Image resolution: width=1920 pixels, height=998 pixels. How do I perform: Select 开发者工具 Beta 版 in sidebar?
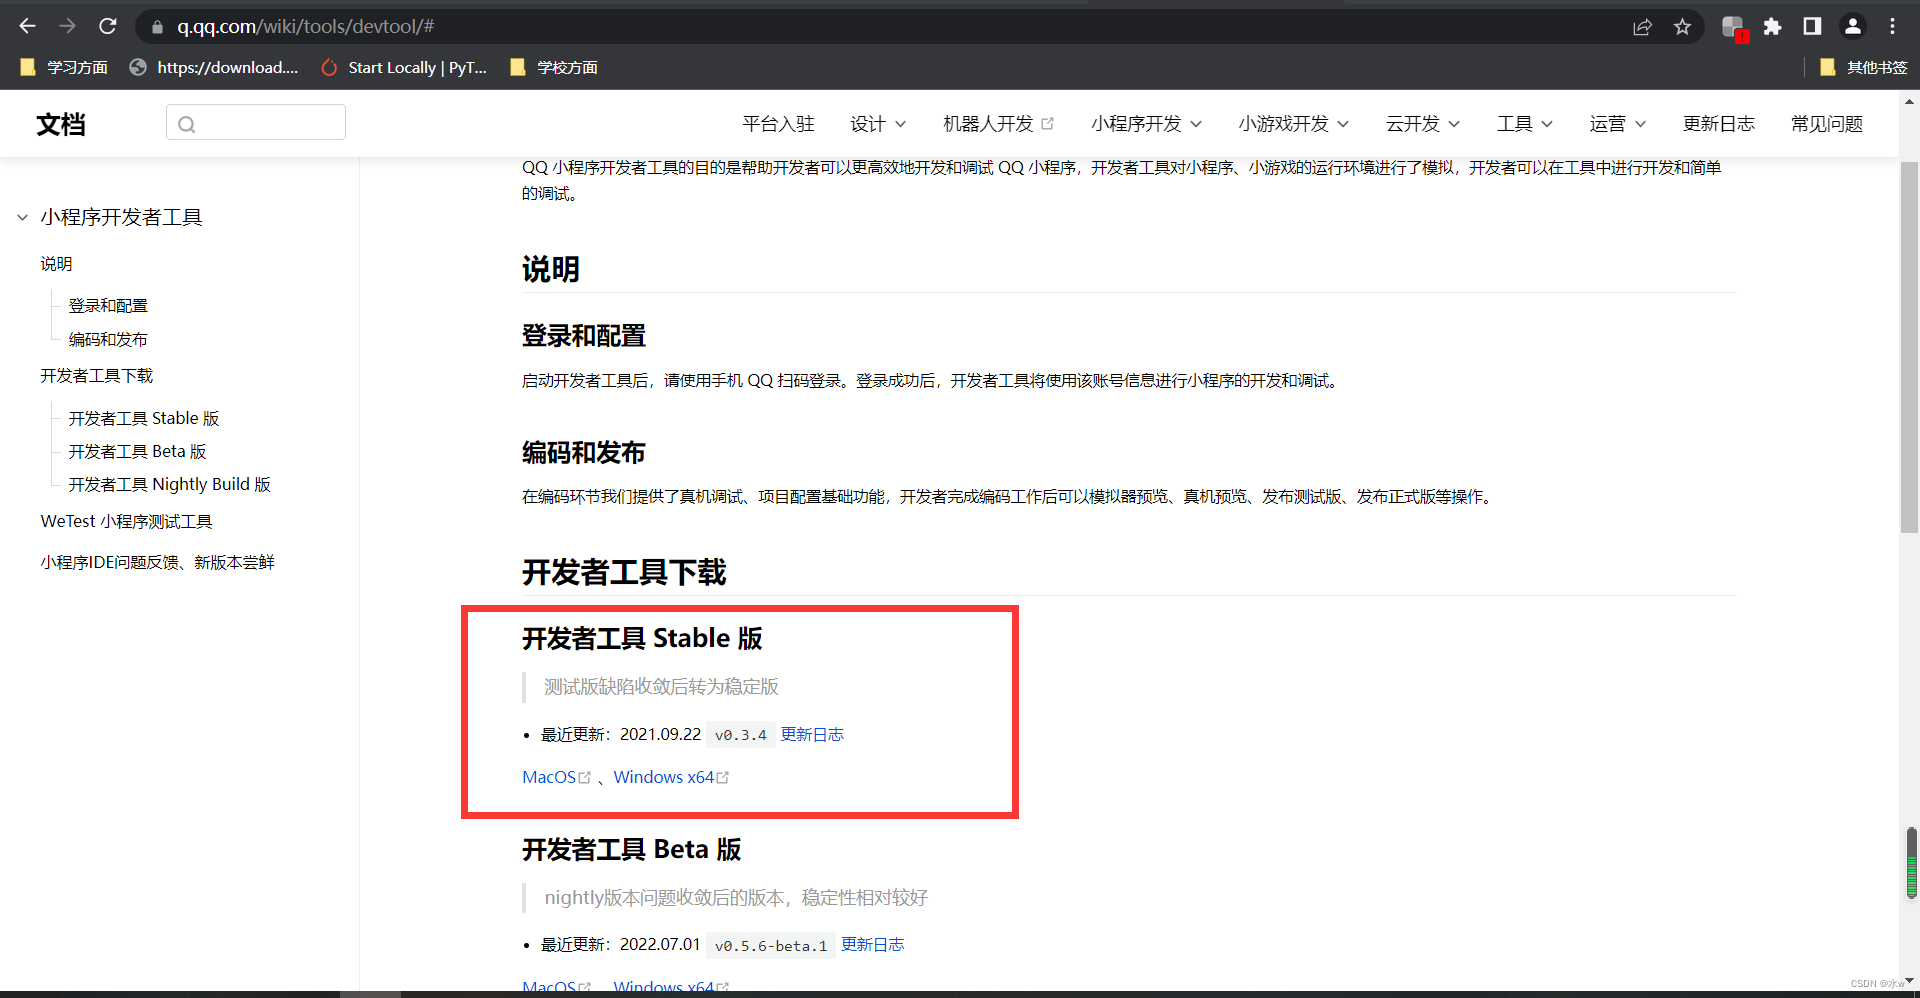click(x=137, y=451)
